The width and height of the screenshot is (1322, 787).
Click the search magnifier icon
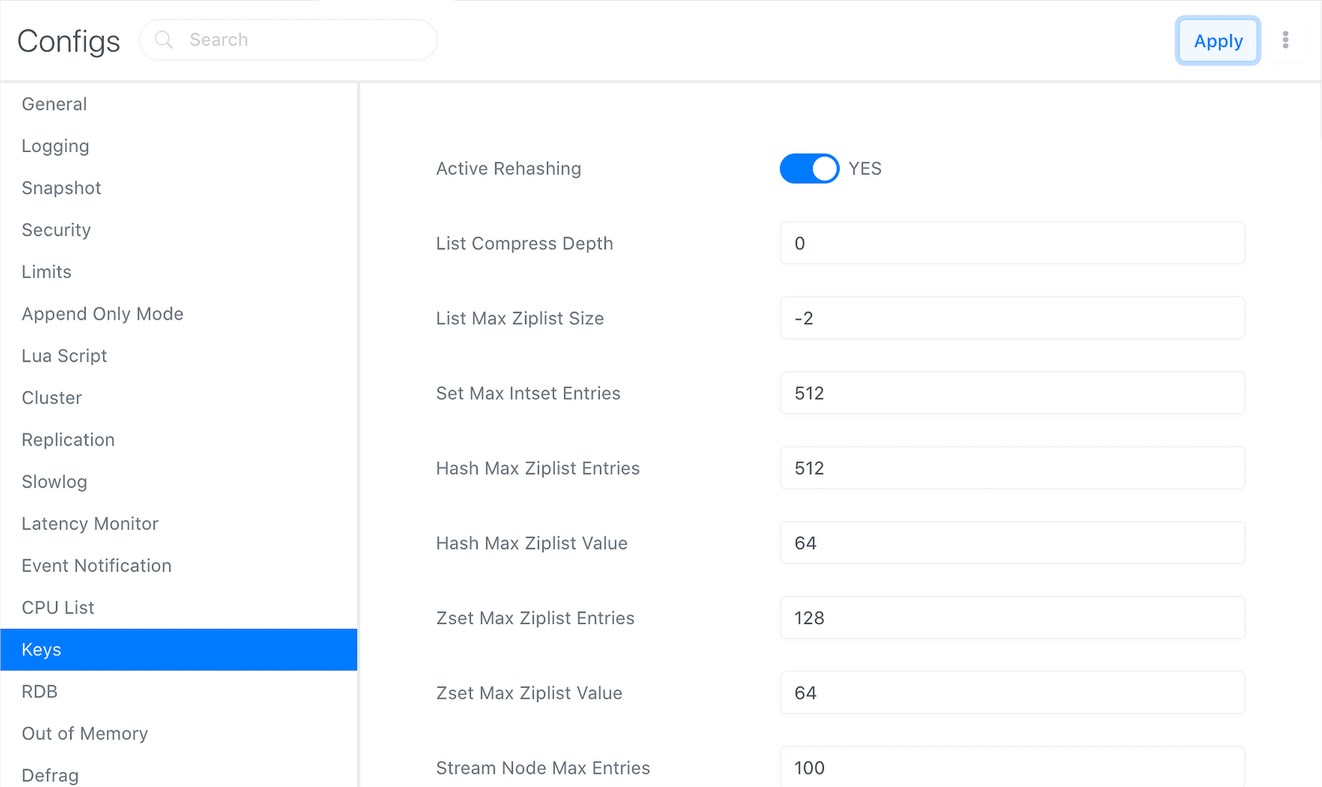pyautogui.click(x=164, y=40)
